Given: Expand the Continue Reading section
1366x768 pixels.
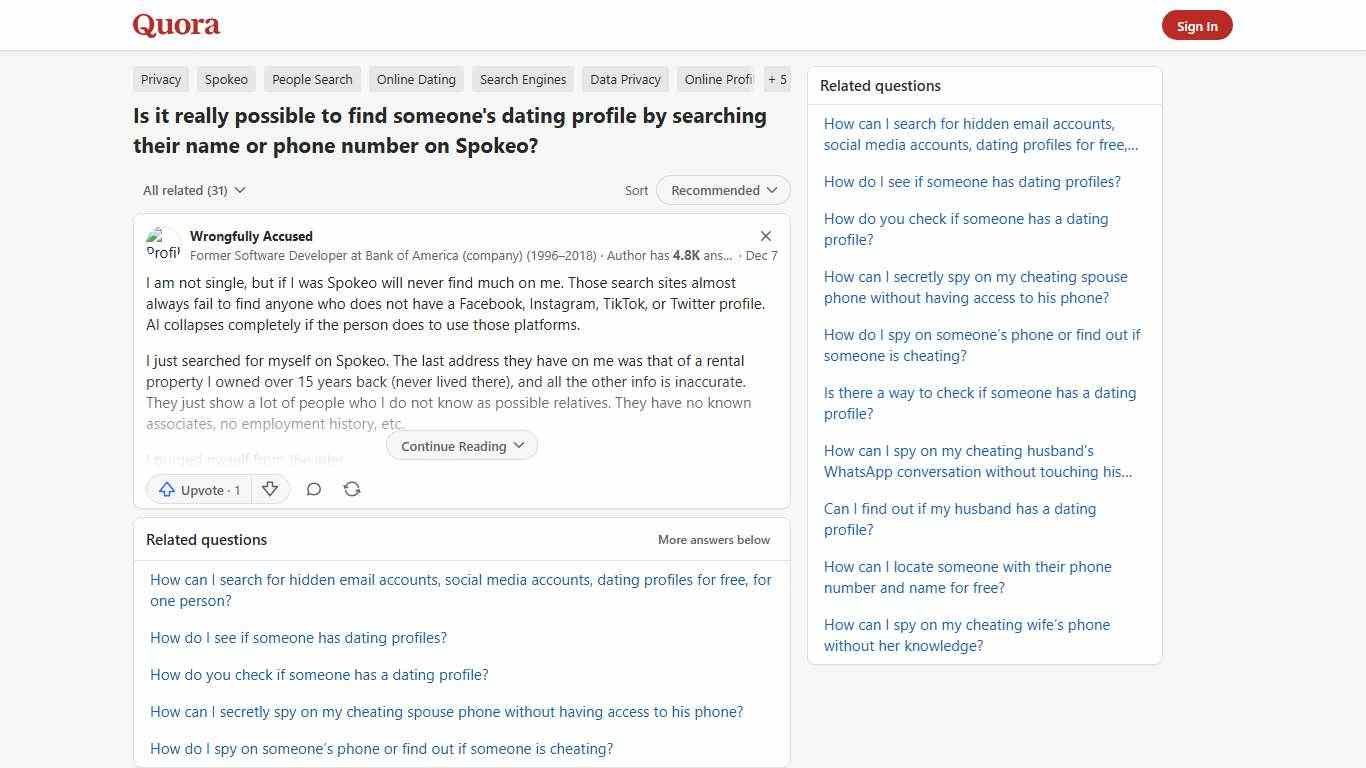Looking at the screenshot, I should pyautogui.click(x=461, y=446).
